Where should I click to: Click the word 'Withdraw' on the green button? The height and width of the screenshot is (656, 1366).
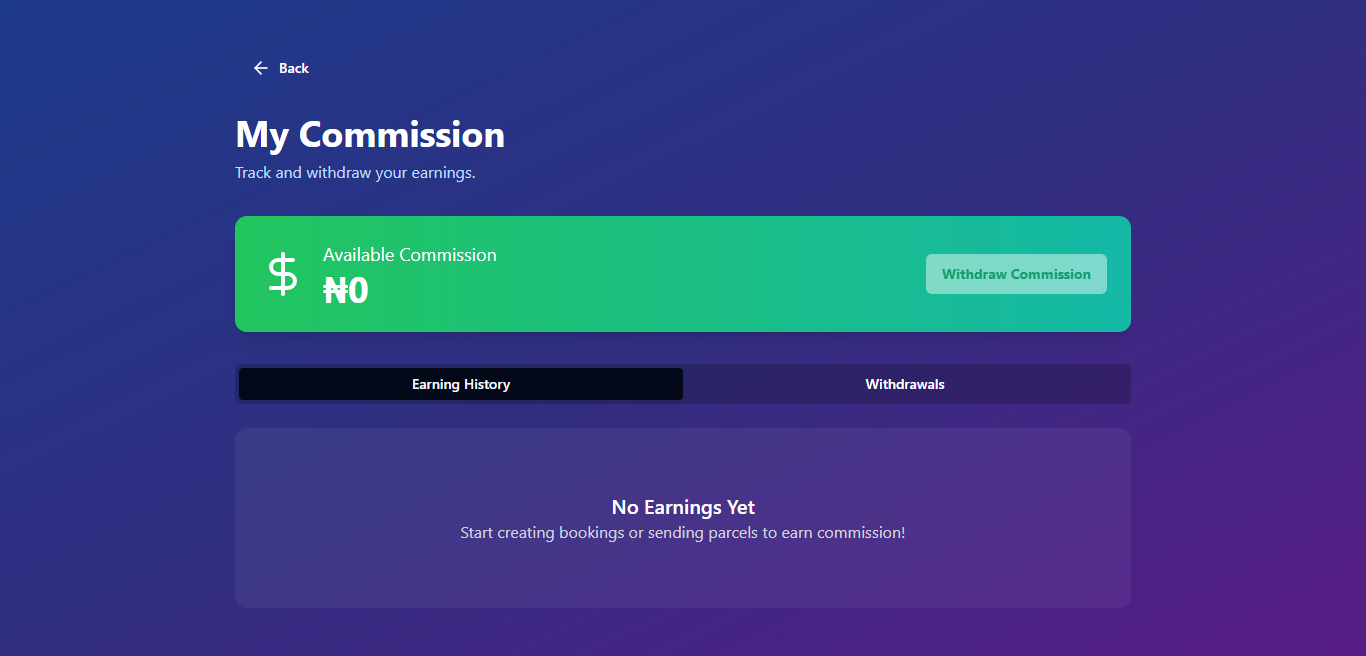pos(974,274)
